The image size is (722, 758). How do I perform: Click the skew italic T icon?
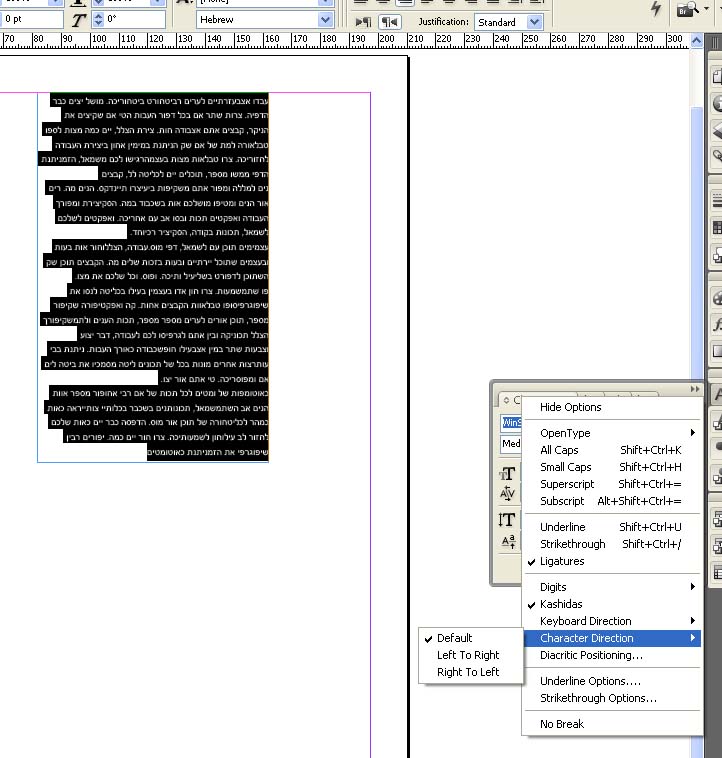tap(78, 20)
